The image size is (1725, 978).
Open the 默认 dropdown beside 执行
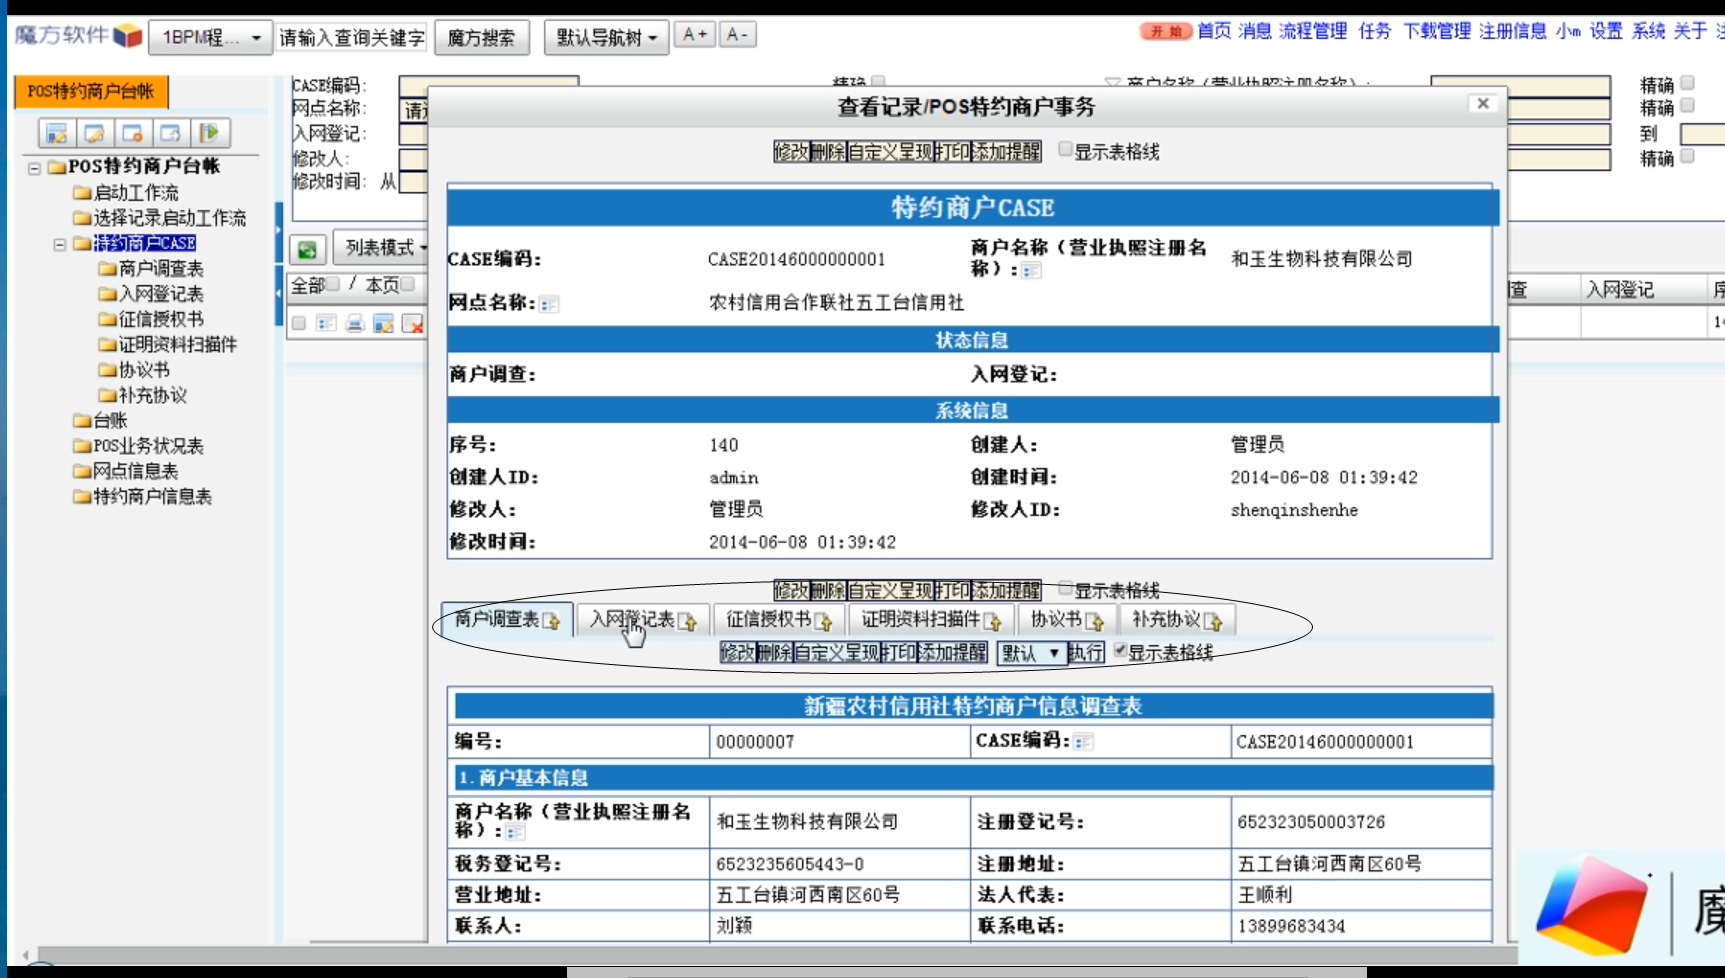(1032, 653)
